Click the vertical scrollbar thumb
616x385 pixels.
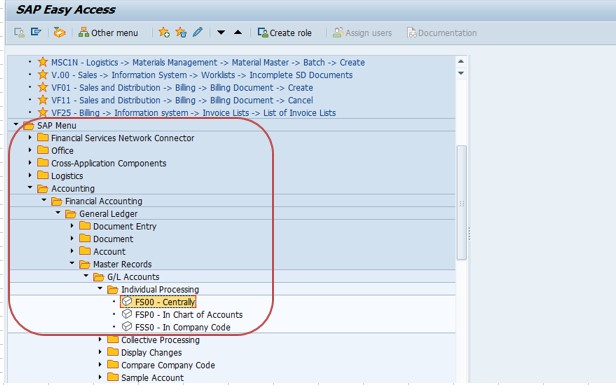tap(462, 202)
